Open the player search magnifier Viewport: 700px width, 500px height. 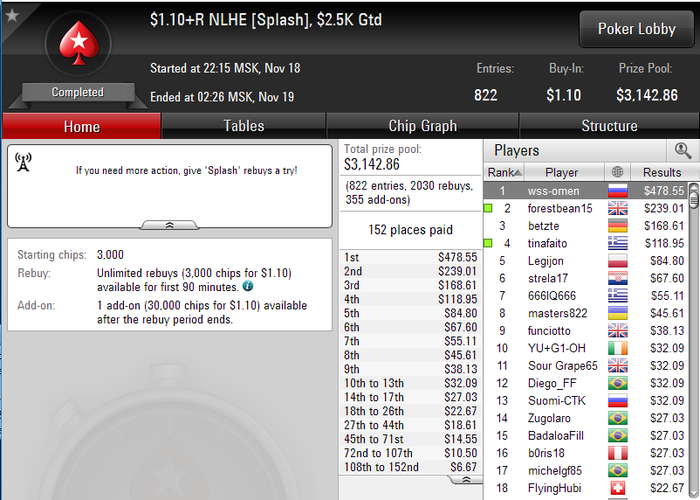683,150
